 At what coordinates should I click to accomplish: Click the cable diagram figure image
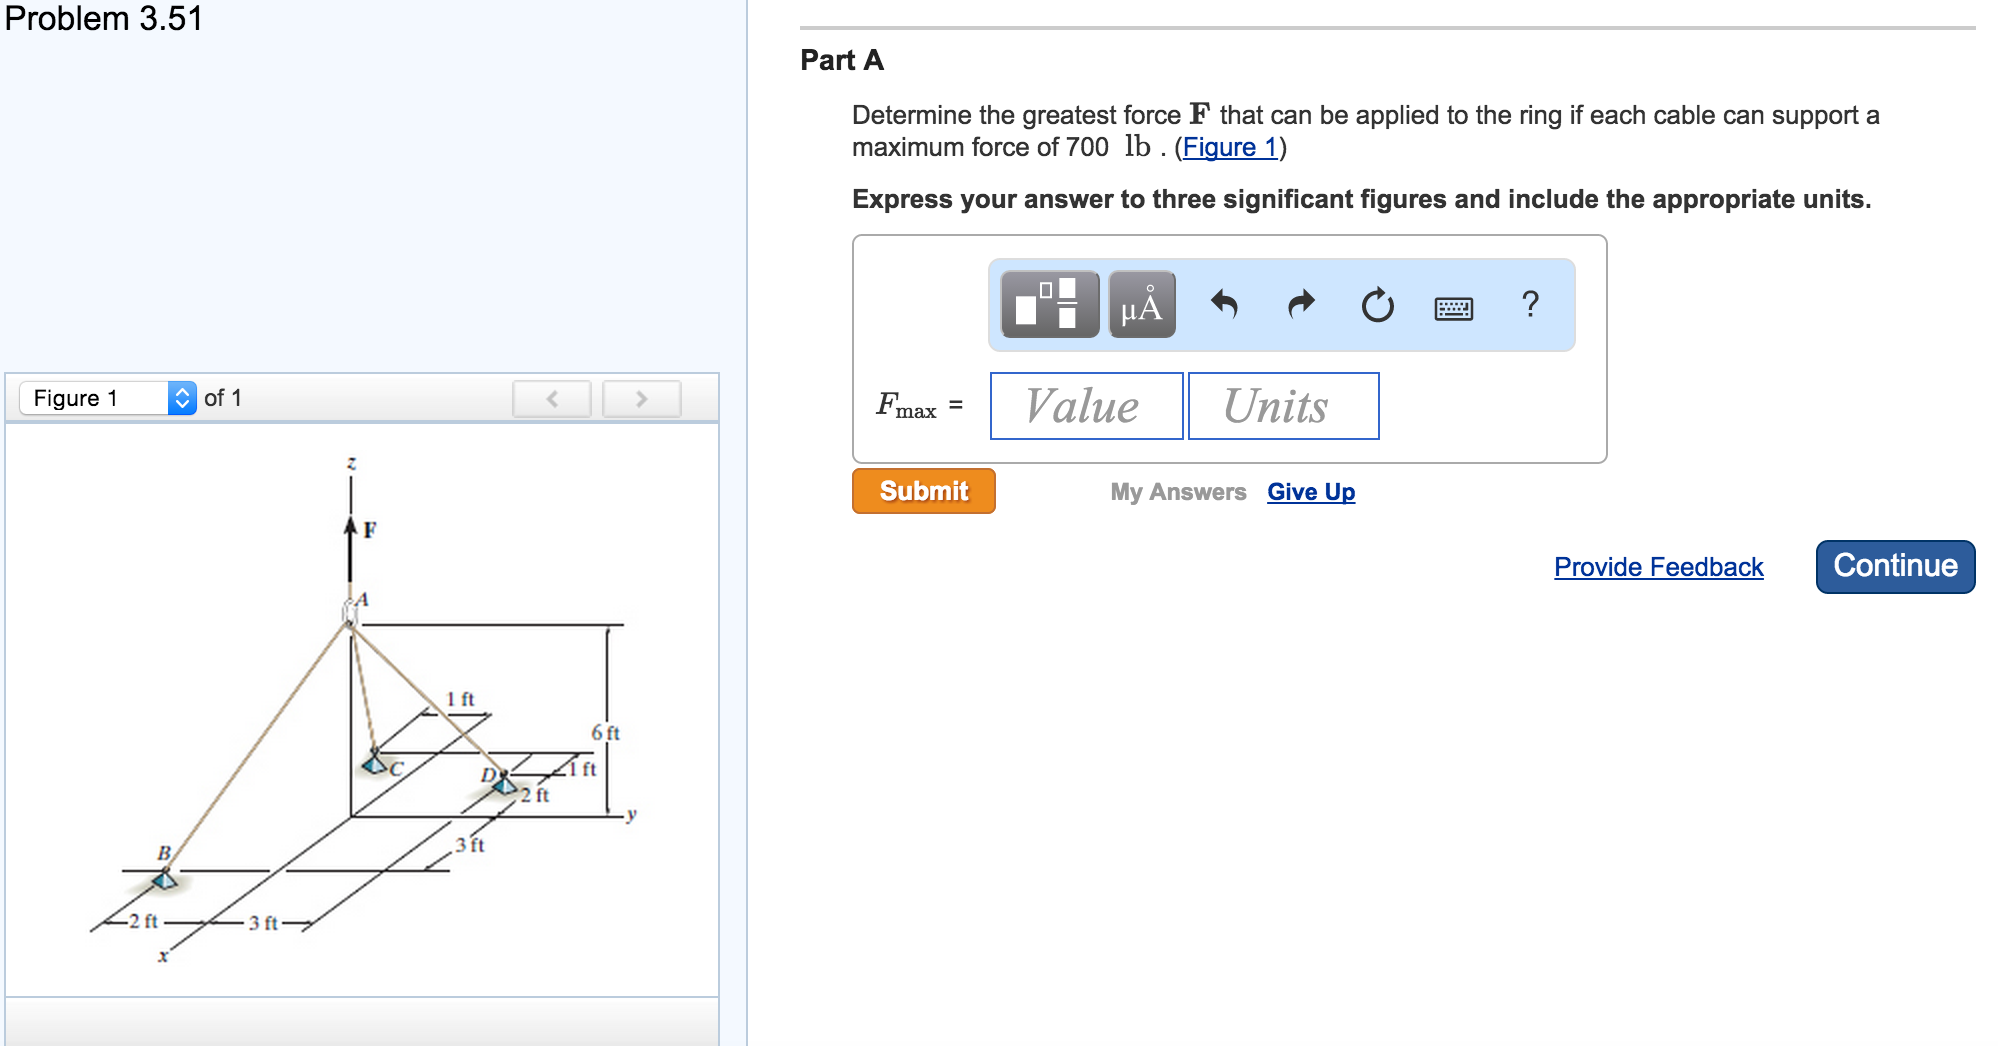click(x=362, y=710)
